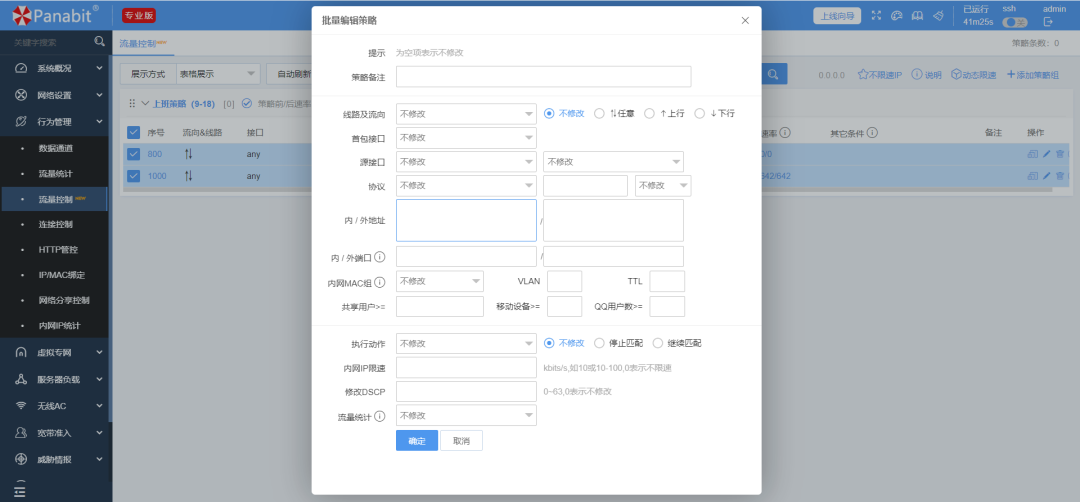The height and width of the screenshot is (502, 1080).
Task: Click into the 策略备注 input field
Action: click(543, 77)
